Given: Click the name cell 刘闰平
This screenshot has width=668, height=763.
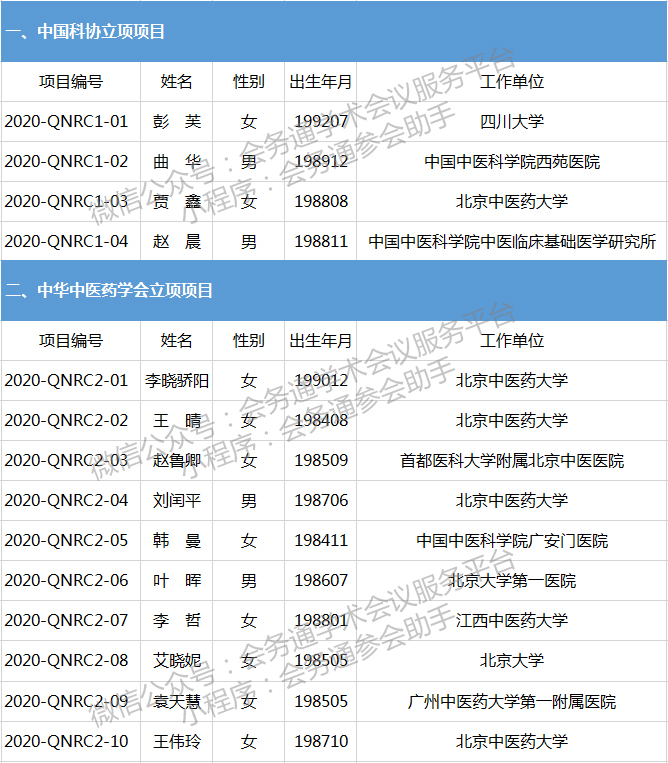Looking at the screenshot, I should (x=177, y=500).
